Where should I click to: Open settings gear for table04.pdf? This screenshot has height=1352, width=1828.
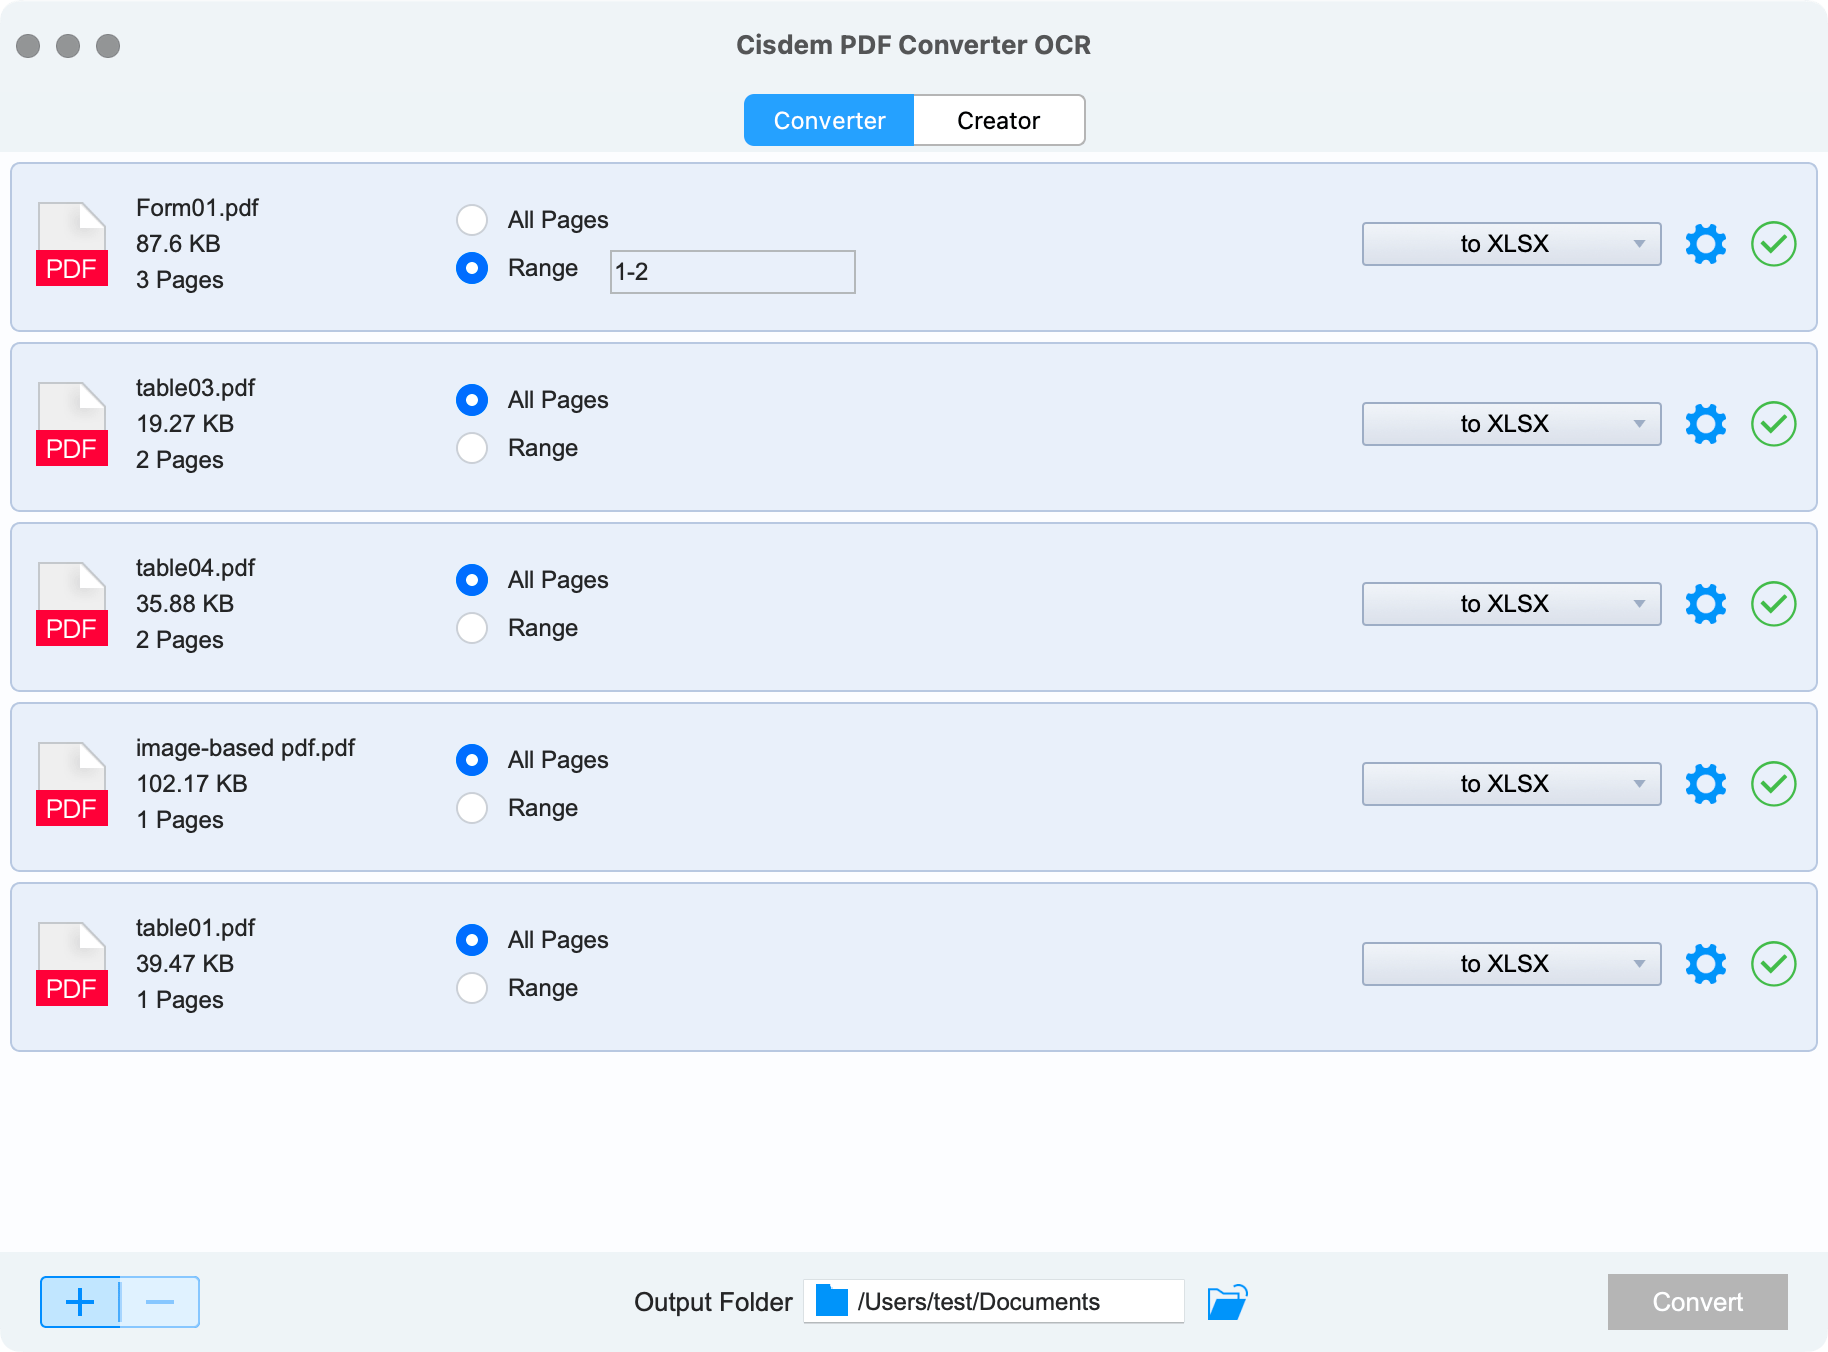(x=1705, y=604)
